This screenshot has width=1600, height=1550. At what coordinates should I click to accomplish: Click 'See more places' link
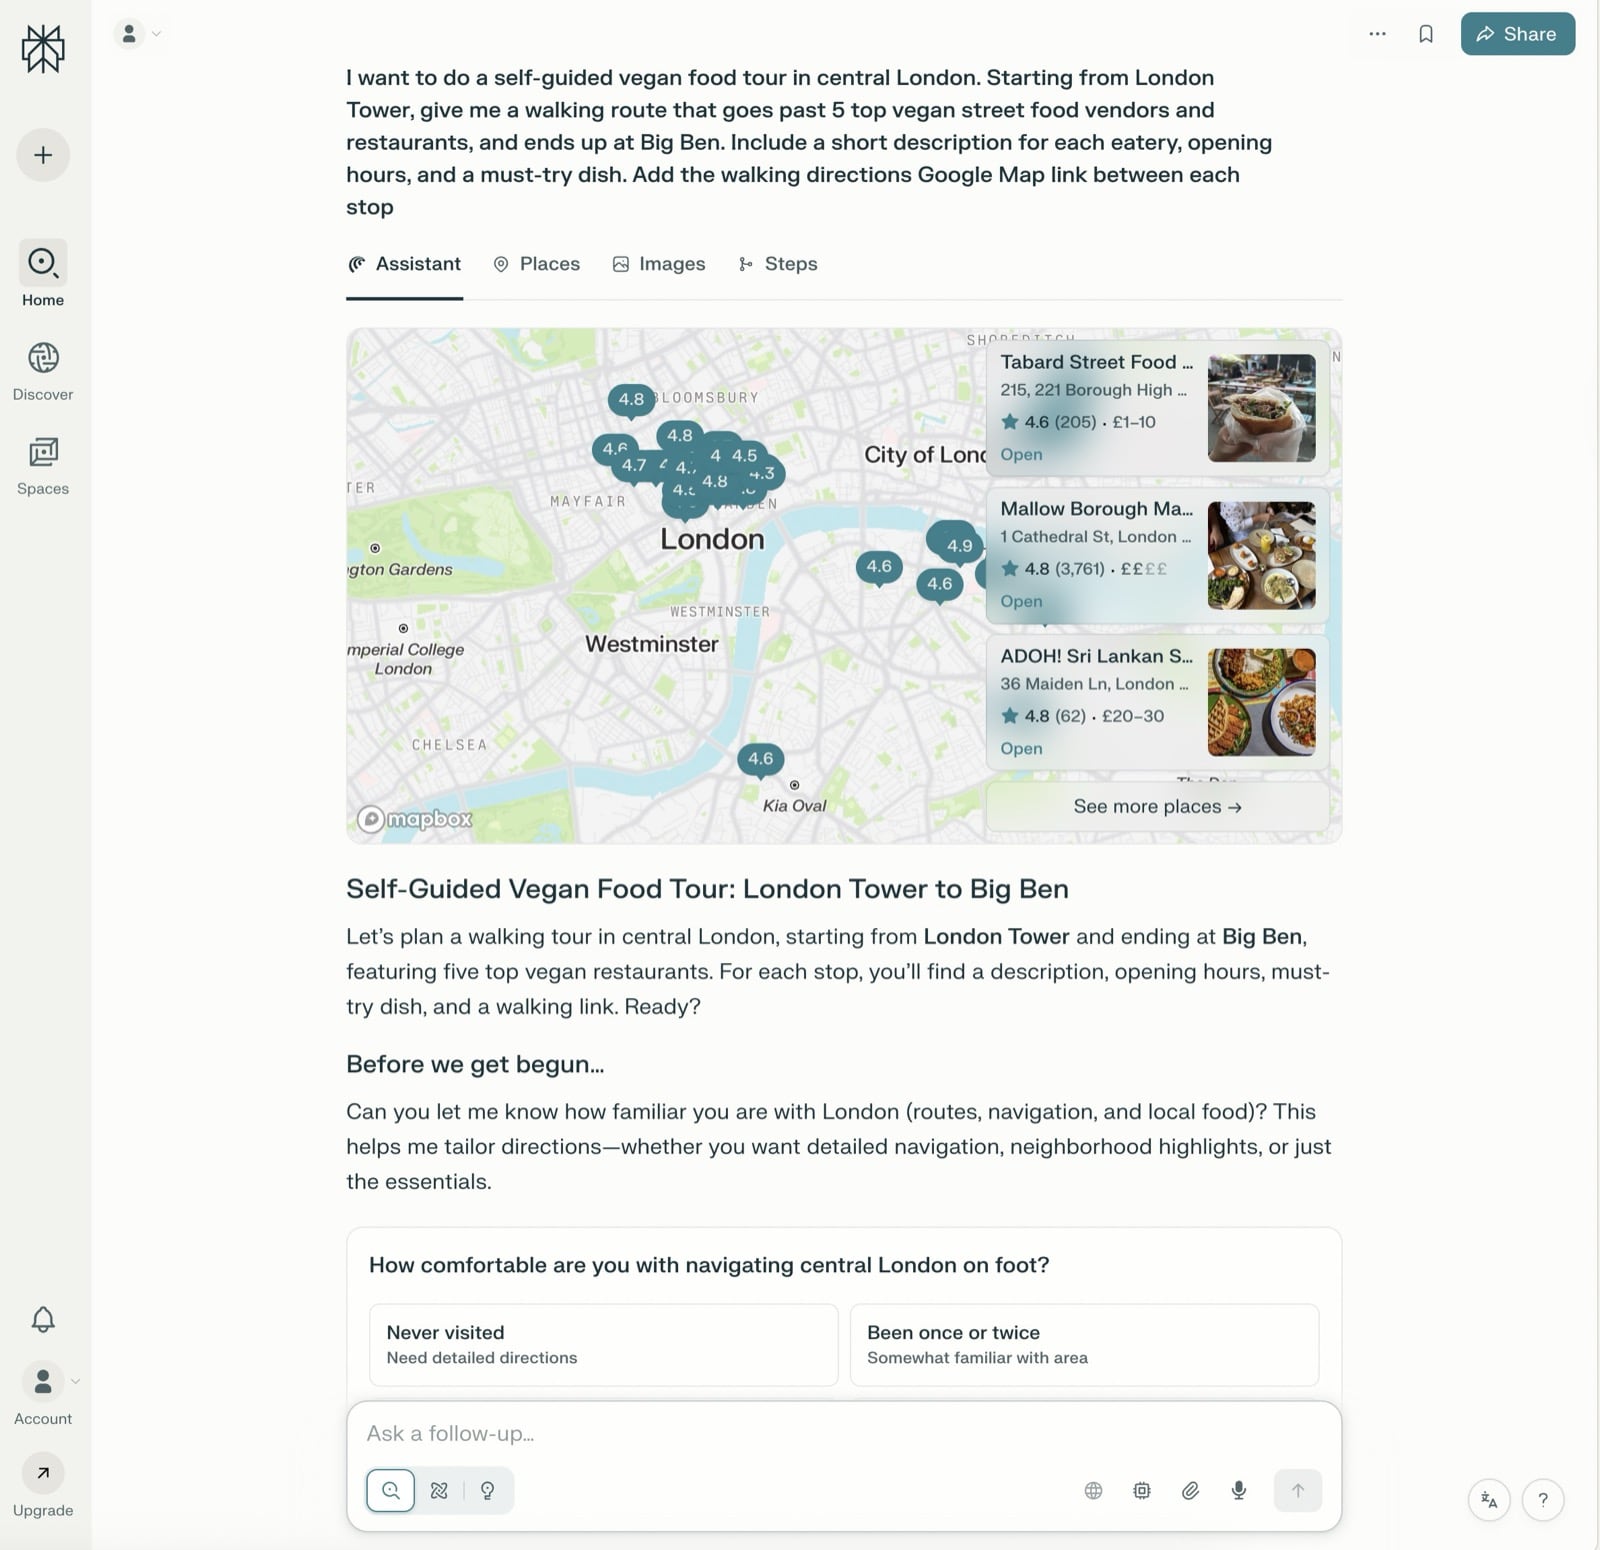click(x=1157, y=806)
